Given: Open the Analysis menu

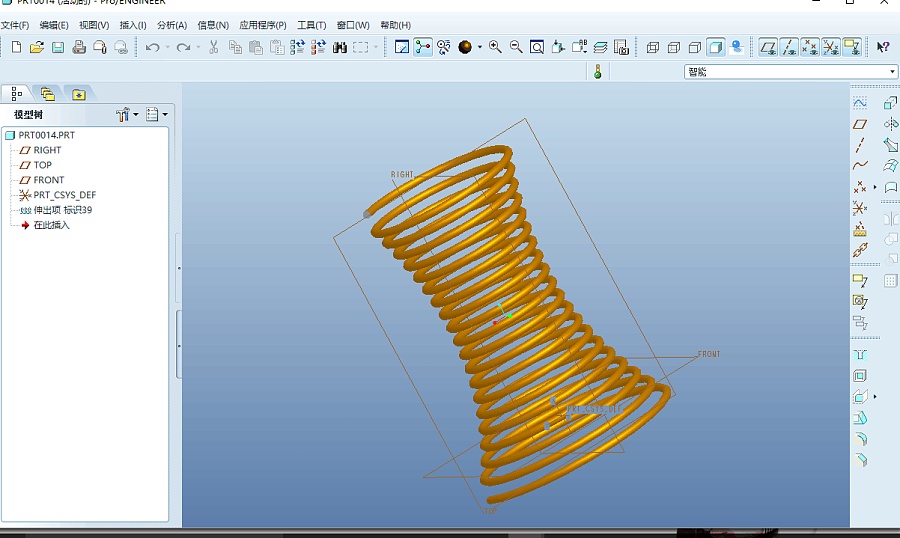Looking at the screenshot, I should (172, 25).
